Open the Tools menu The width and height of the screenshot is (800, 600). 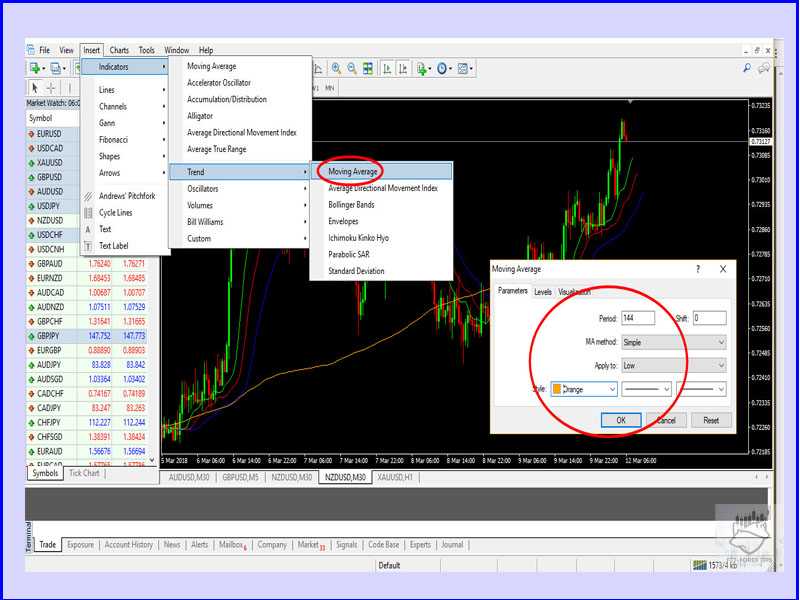(146, 51)
